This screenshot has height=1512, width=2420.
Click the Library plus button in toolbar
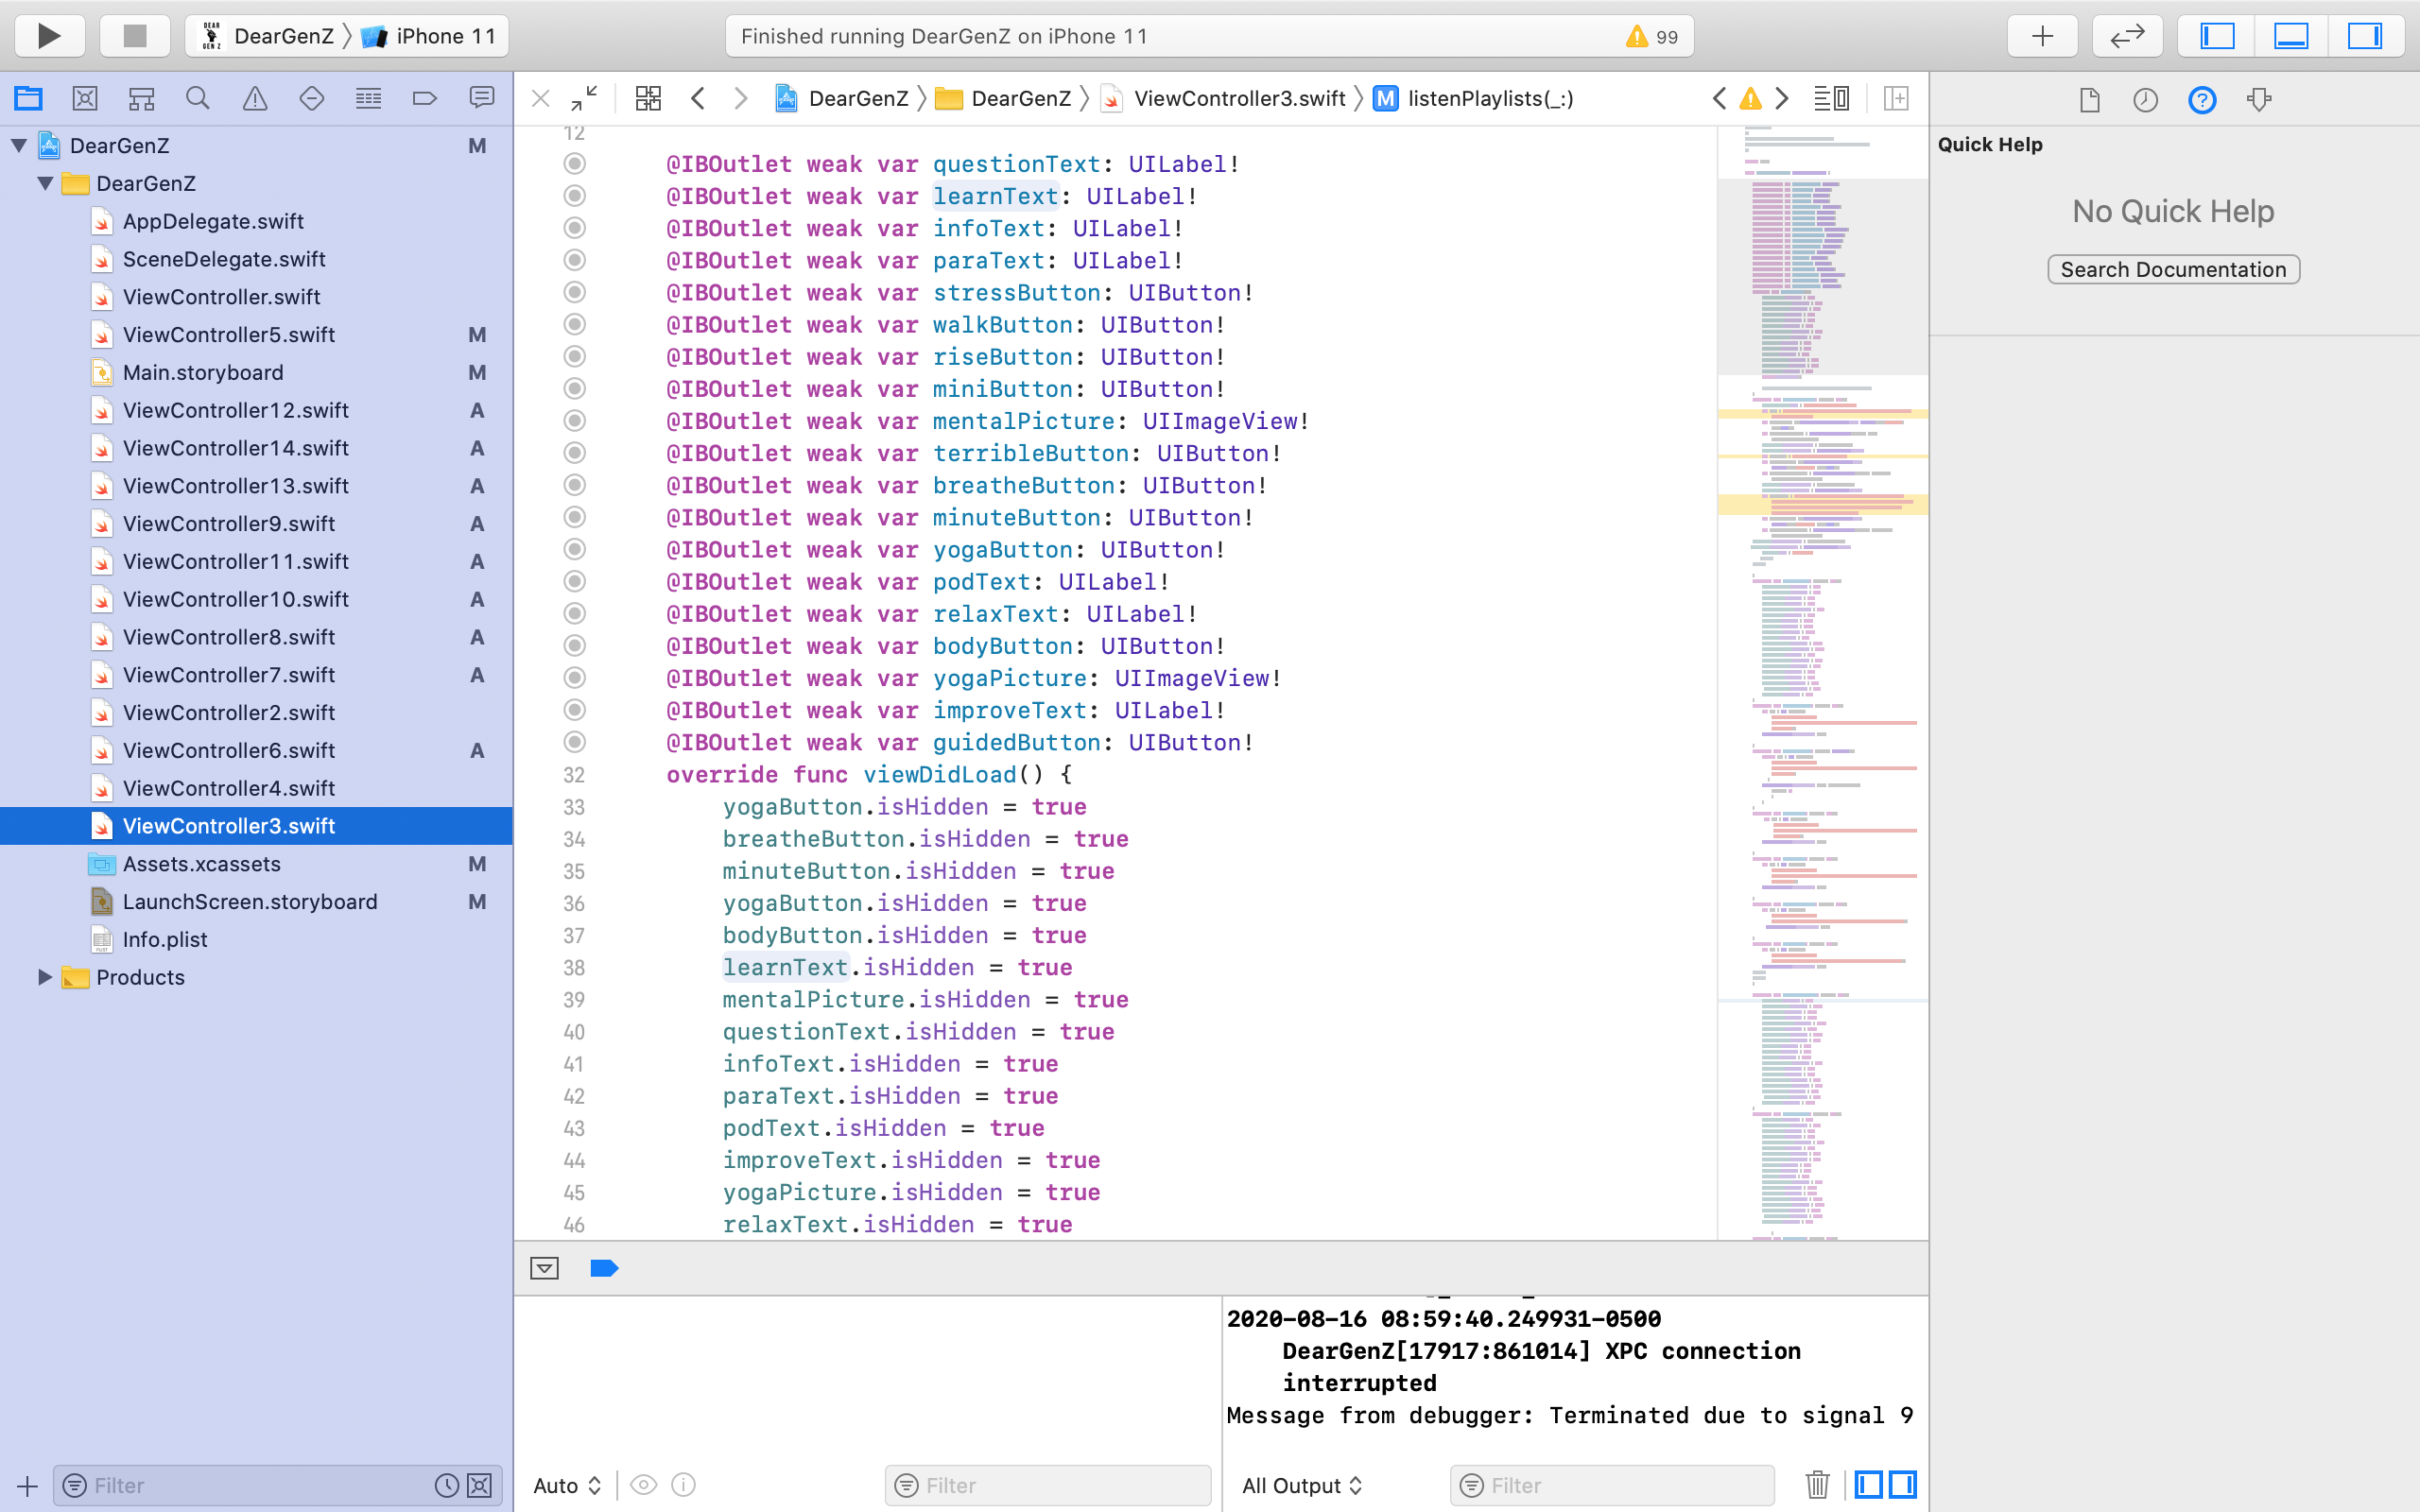pos(2042,37)
